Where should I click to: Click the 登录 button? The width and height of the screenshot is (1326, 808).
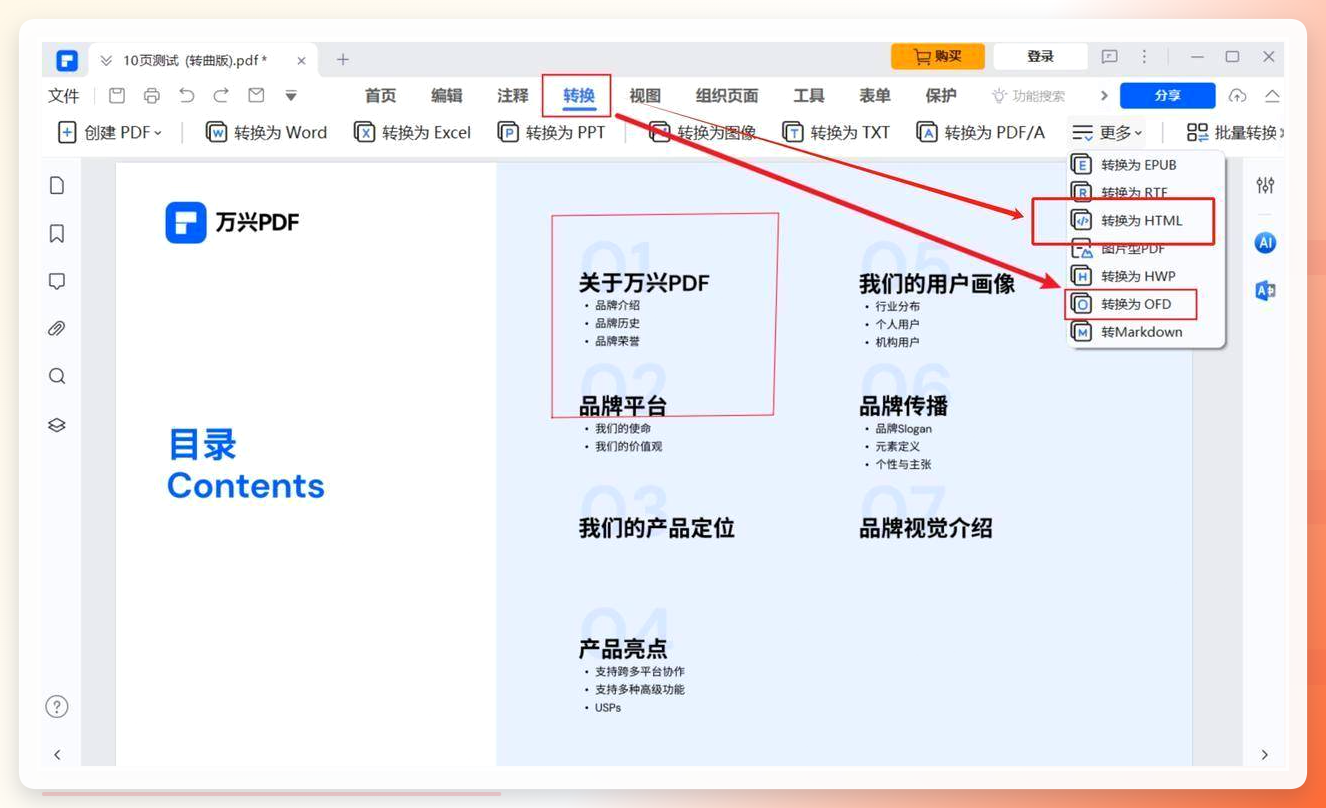(1040, 57)
